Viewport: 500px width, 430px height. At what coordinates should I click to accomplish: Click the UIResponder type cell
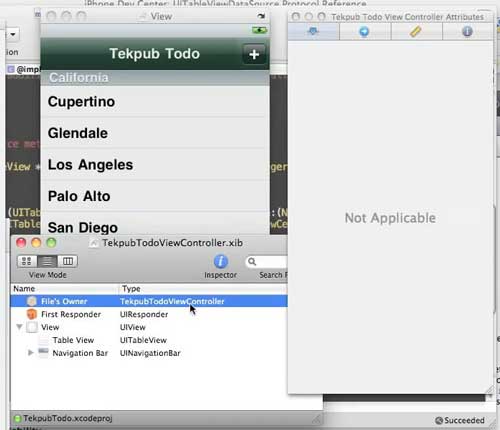144,314
